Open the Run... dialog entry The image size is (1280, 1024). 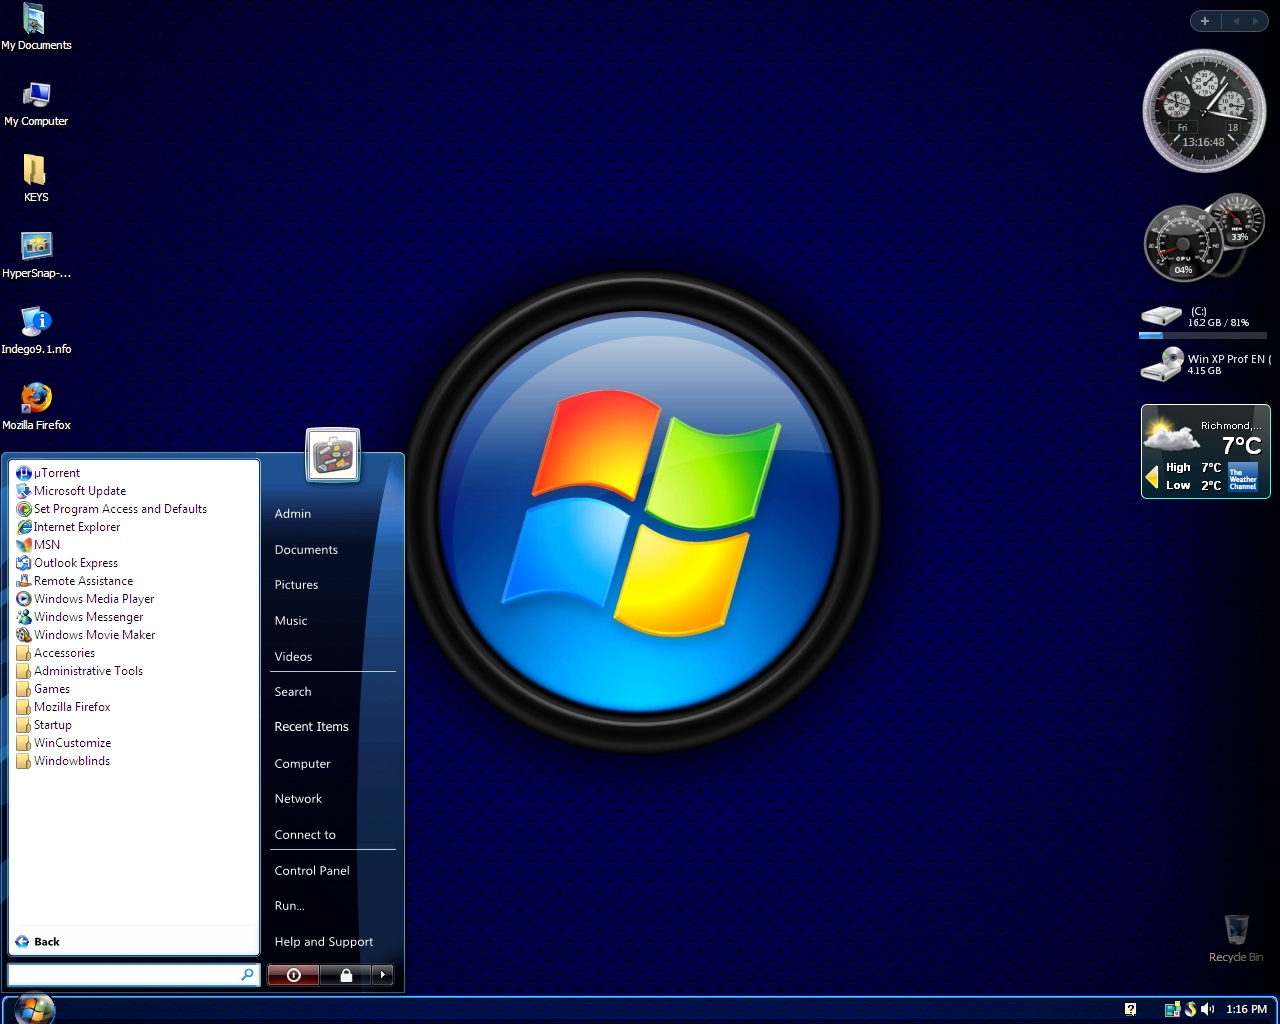click(289, 906)
